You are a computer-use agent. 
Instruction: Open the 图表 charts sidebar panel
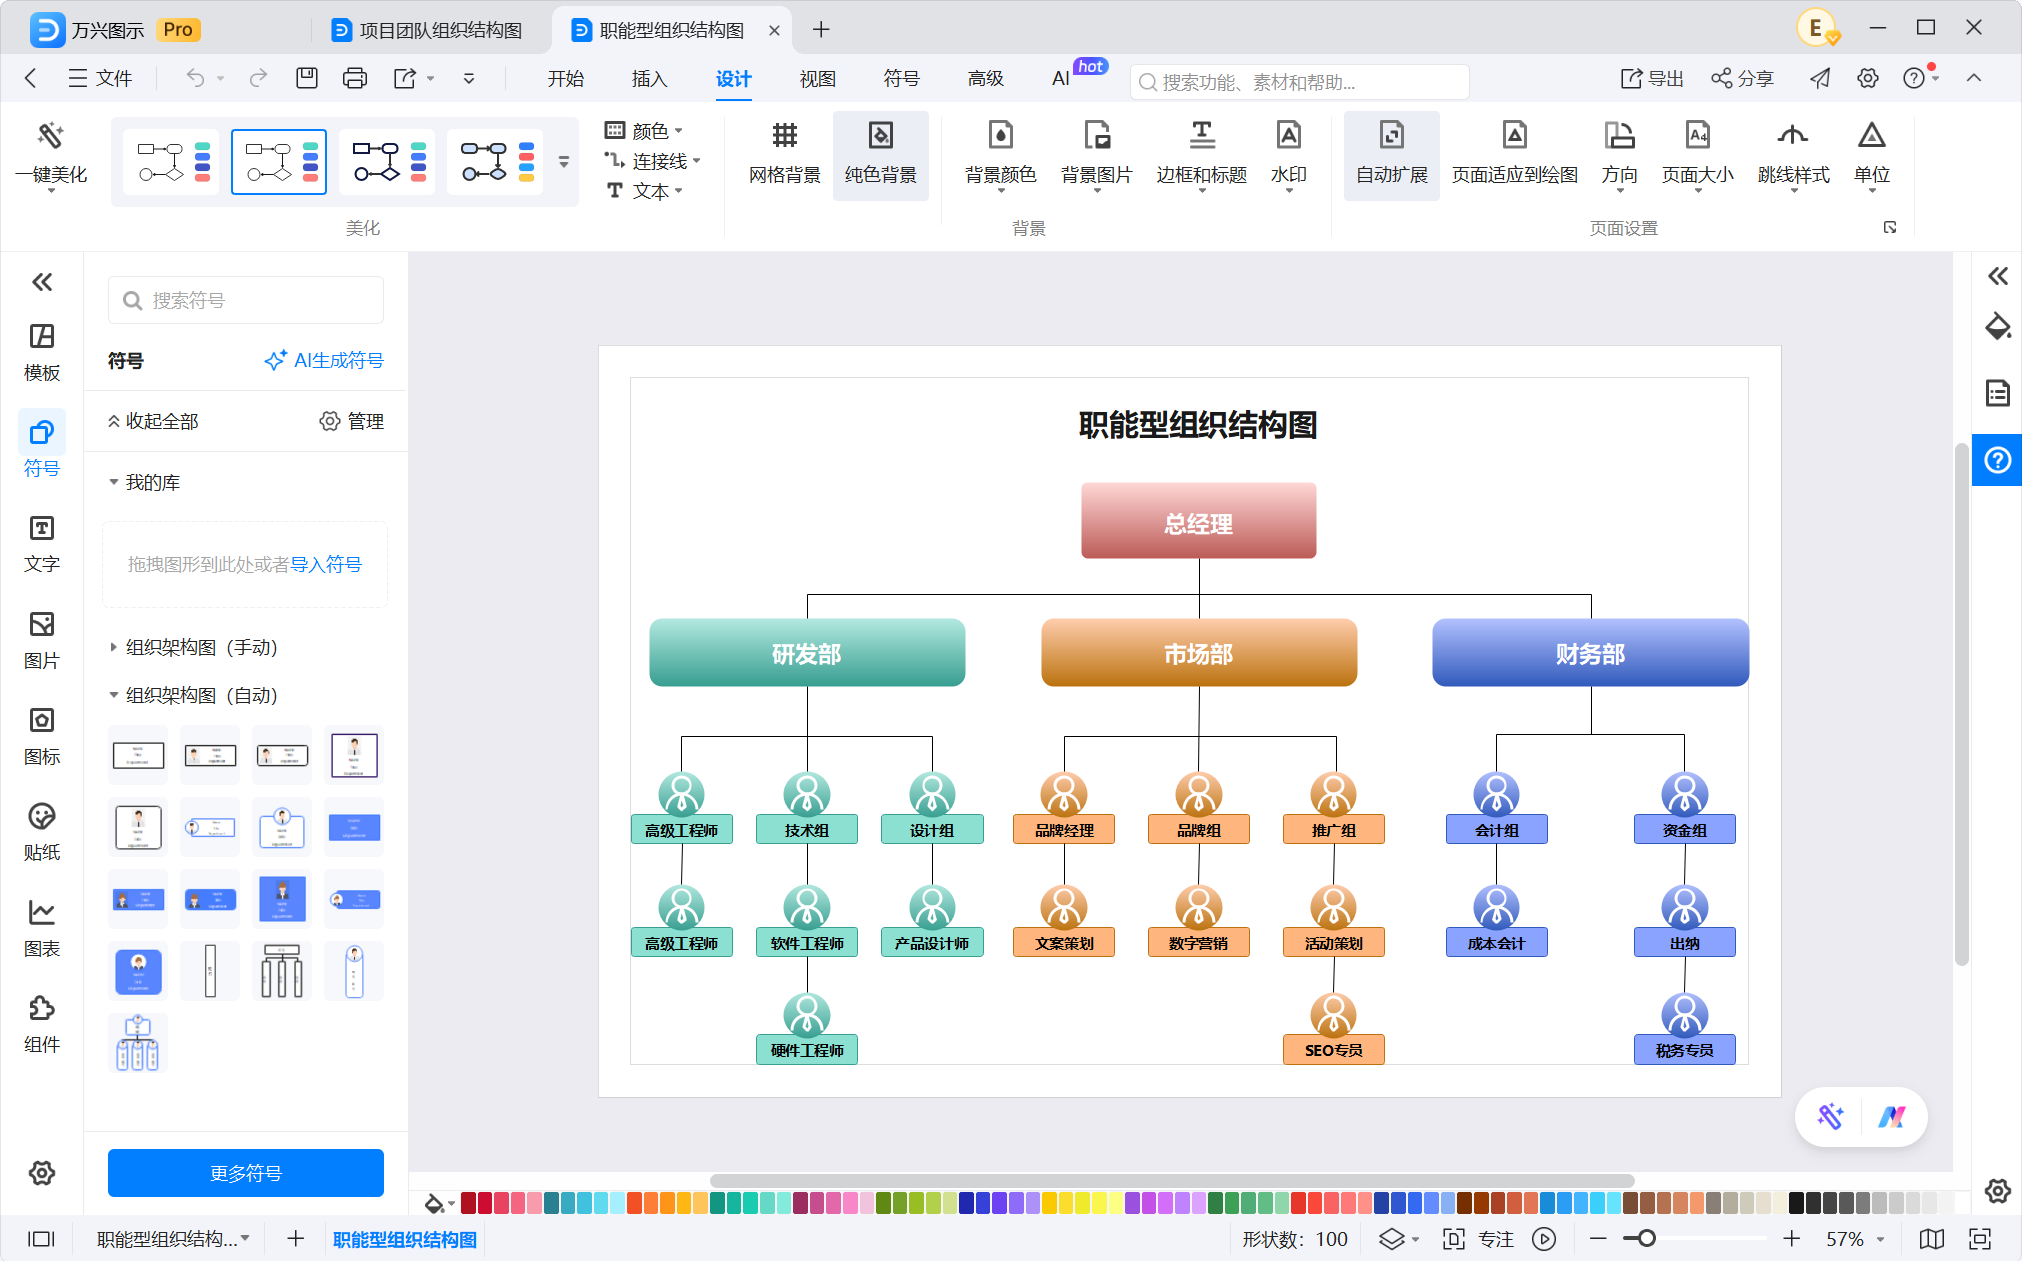(42, 928)
